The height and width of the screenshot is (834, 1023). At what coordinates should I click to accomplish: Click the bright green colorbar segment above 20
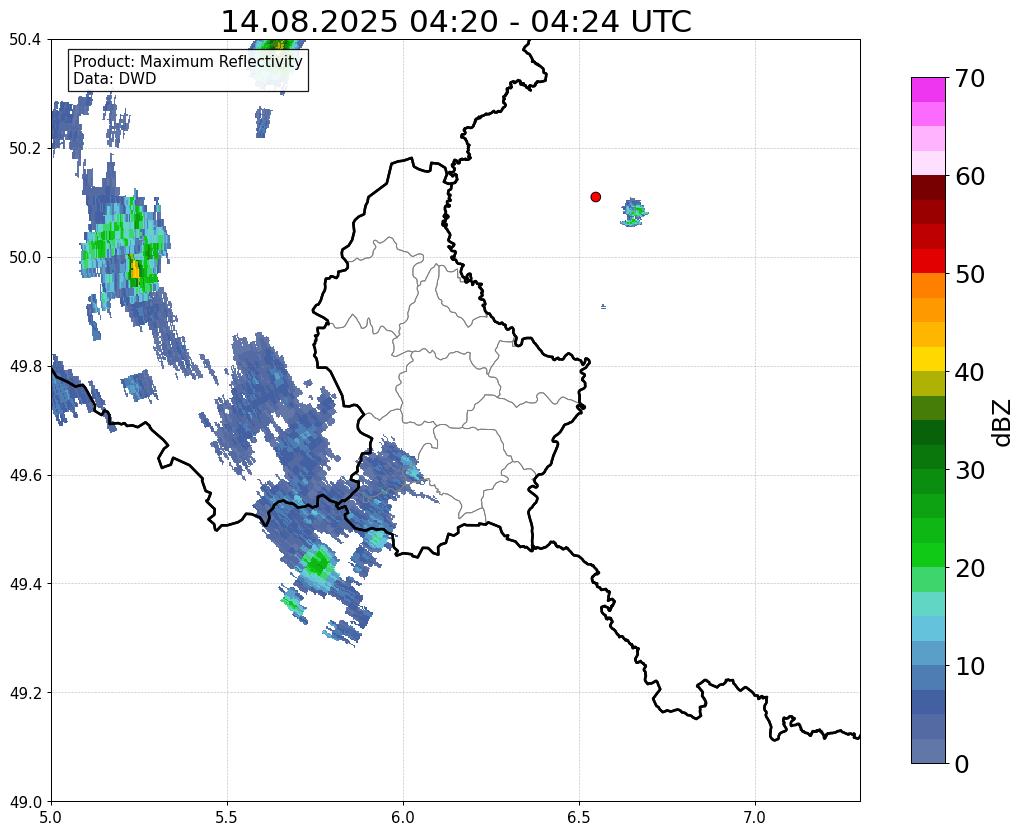928,555
